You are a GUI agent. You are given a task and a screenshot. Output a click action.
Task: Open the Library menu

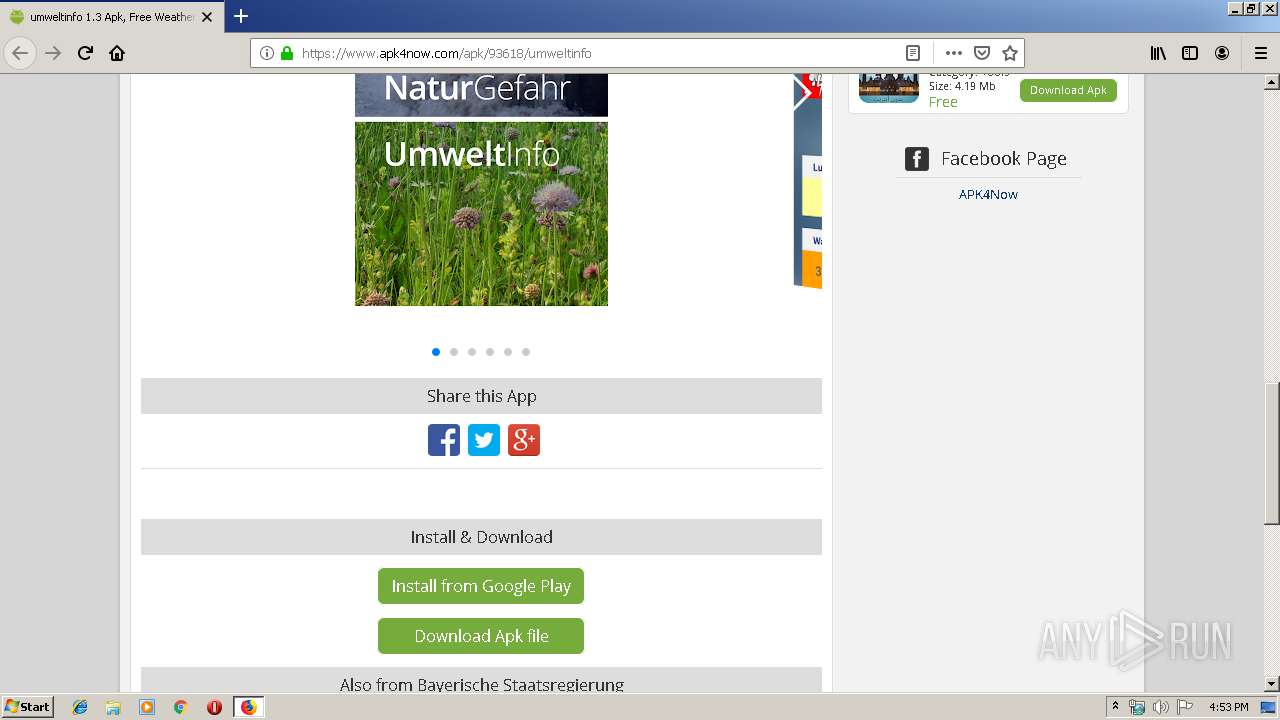(1158, 53)
